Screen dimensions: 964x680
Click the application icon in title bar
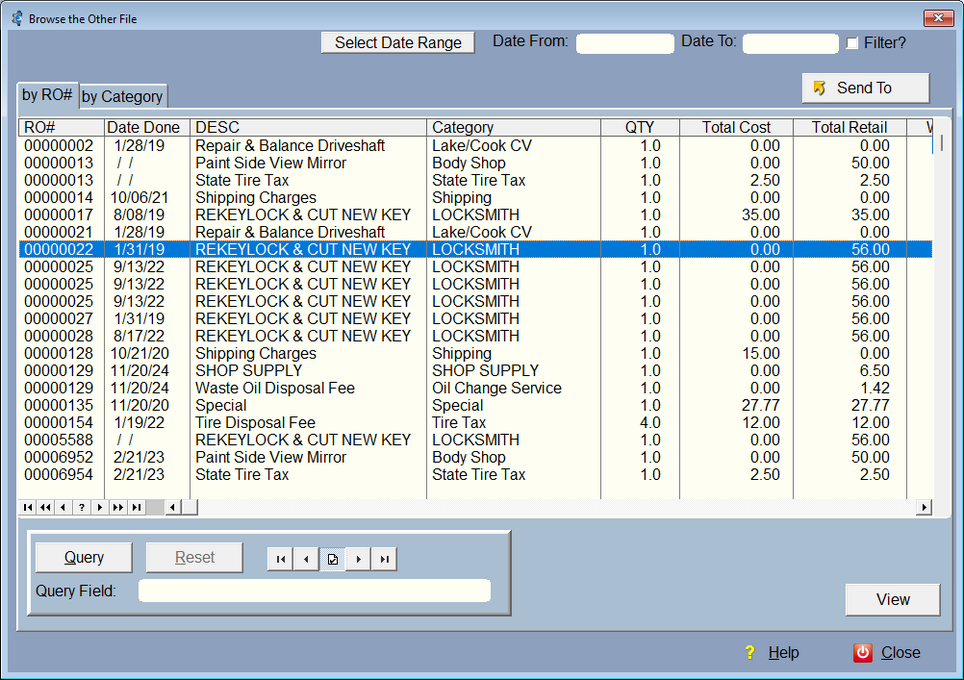tap(17, 18)
